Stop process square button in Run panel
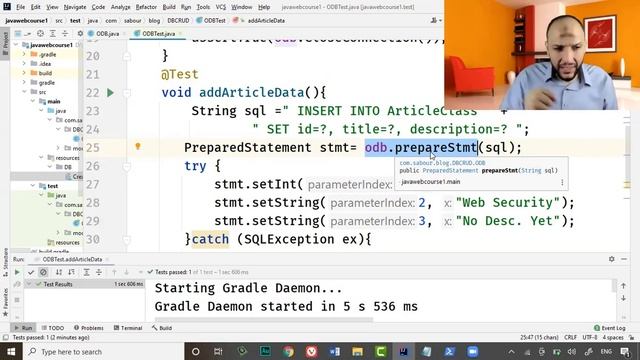This screenshot has height=360, width=640. coord(17,300)
